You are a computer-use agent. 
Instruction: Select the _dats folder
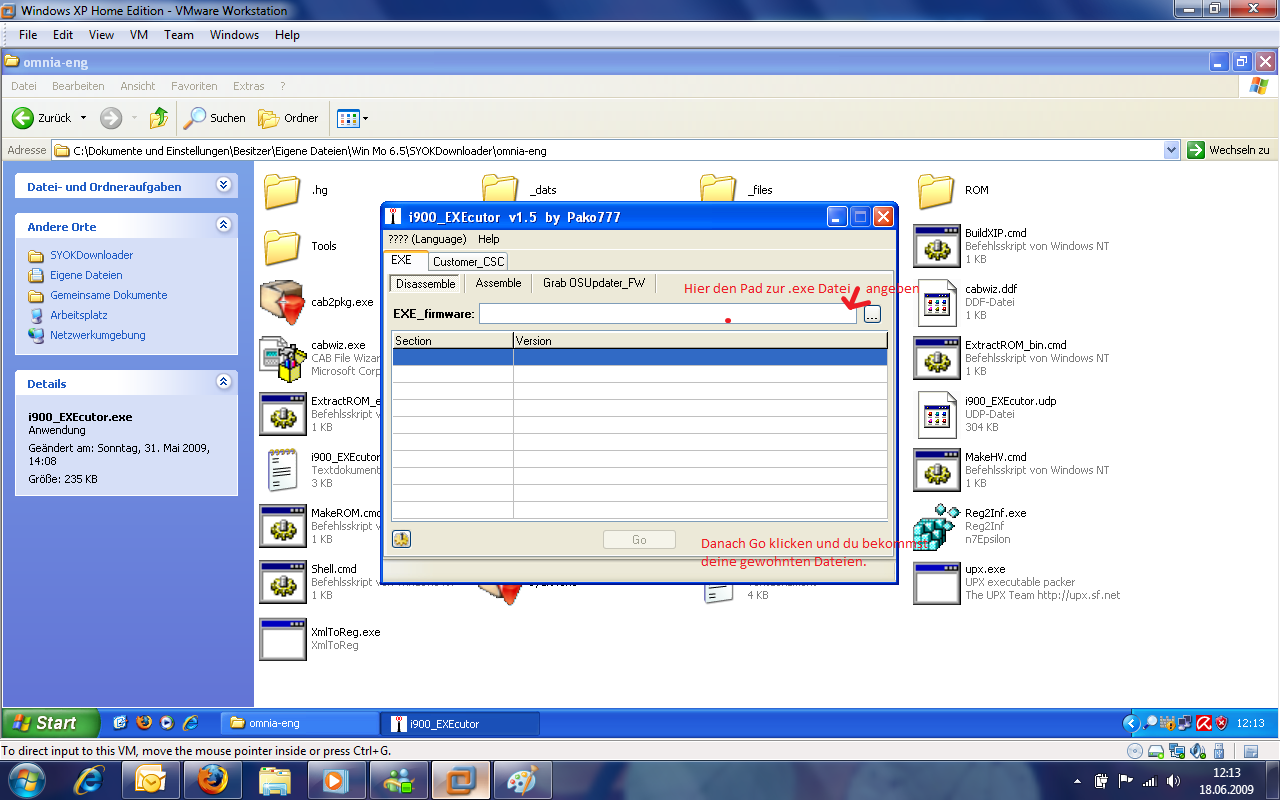tap(500, 190)
